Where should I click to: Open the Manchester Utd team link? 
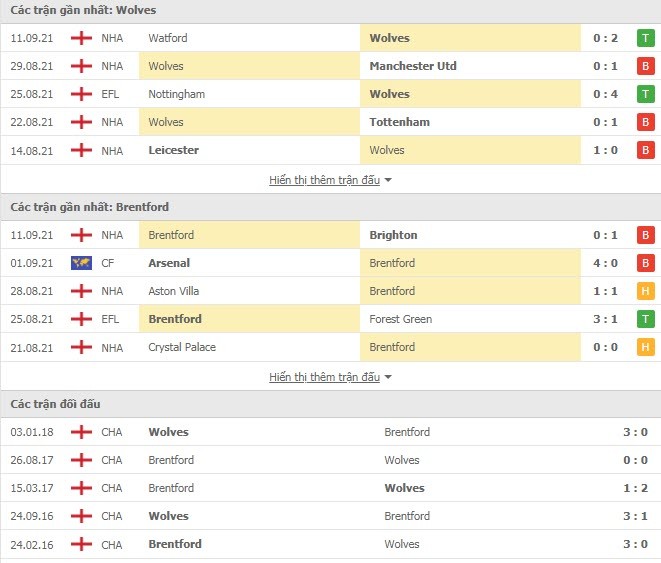tap(413, 66)
